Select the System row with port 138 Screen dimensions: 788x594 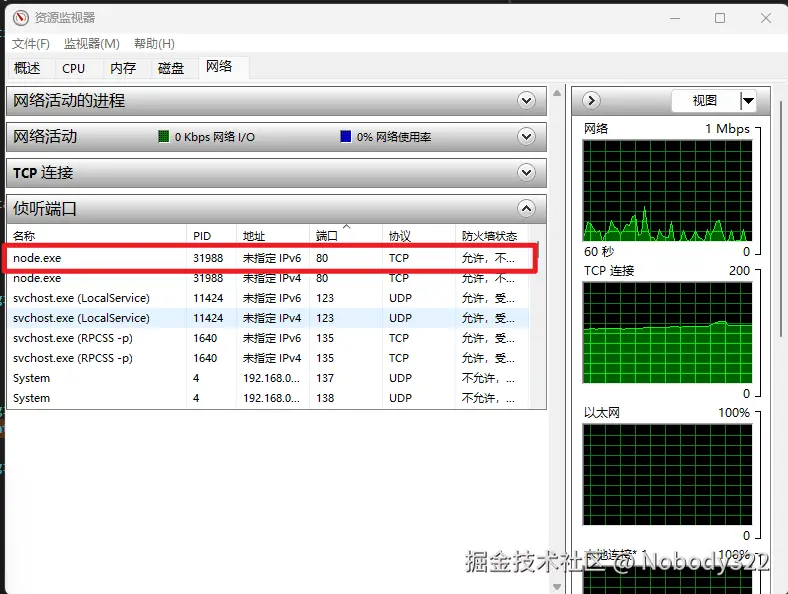[x=268, y=398]
